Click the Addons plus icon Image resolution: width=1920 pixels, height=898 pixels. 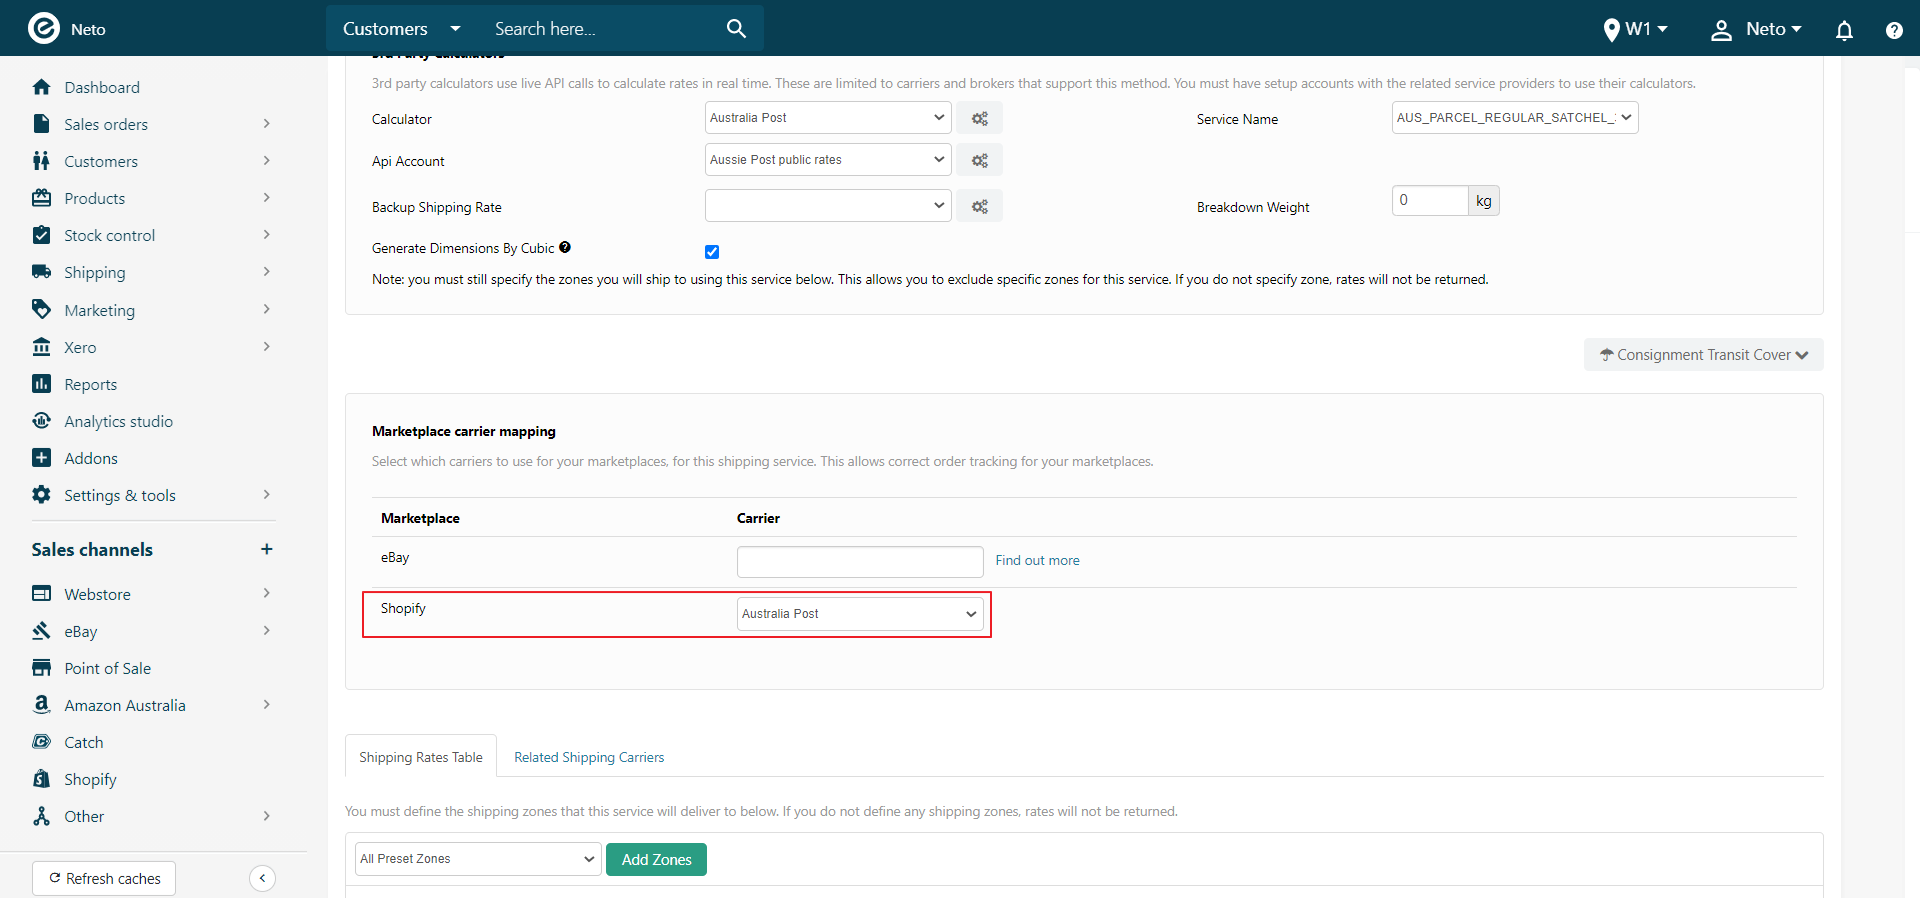click(41, 458)
